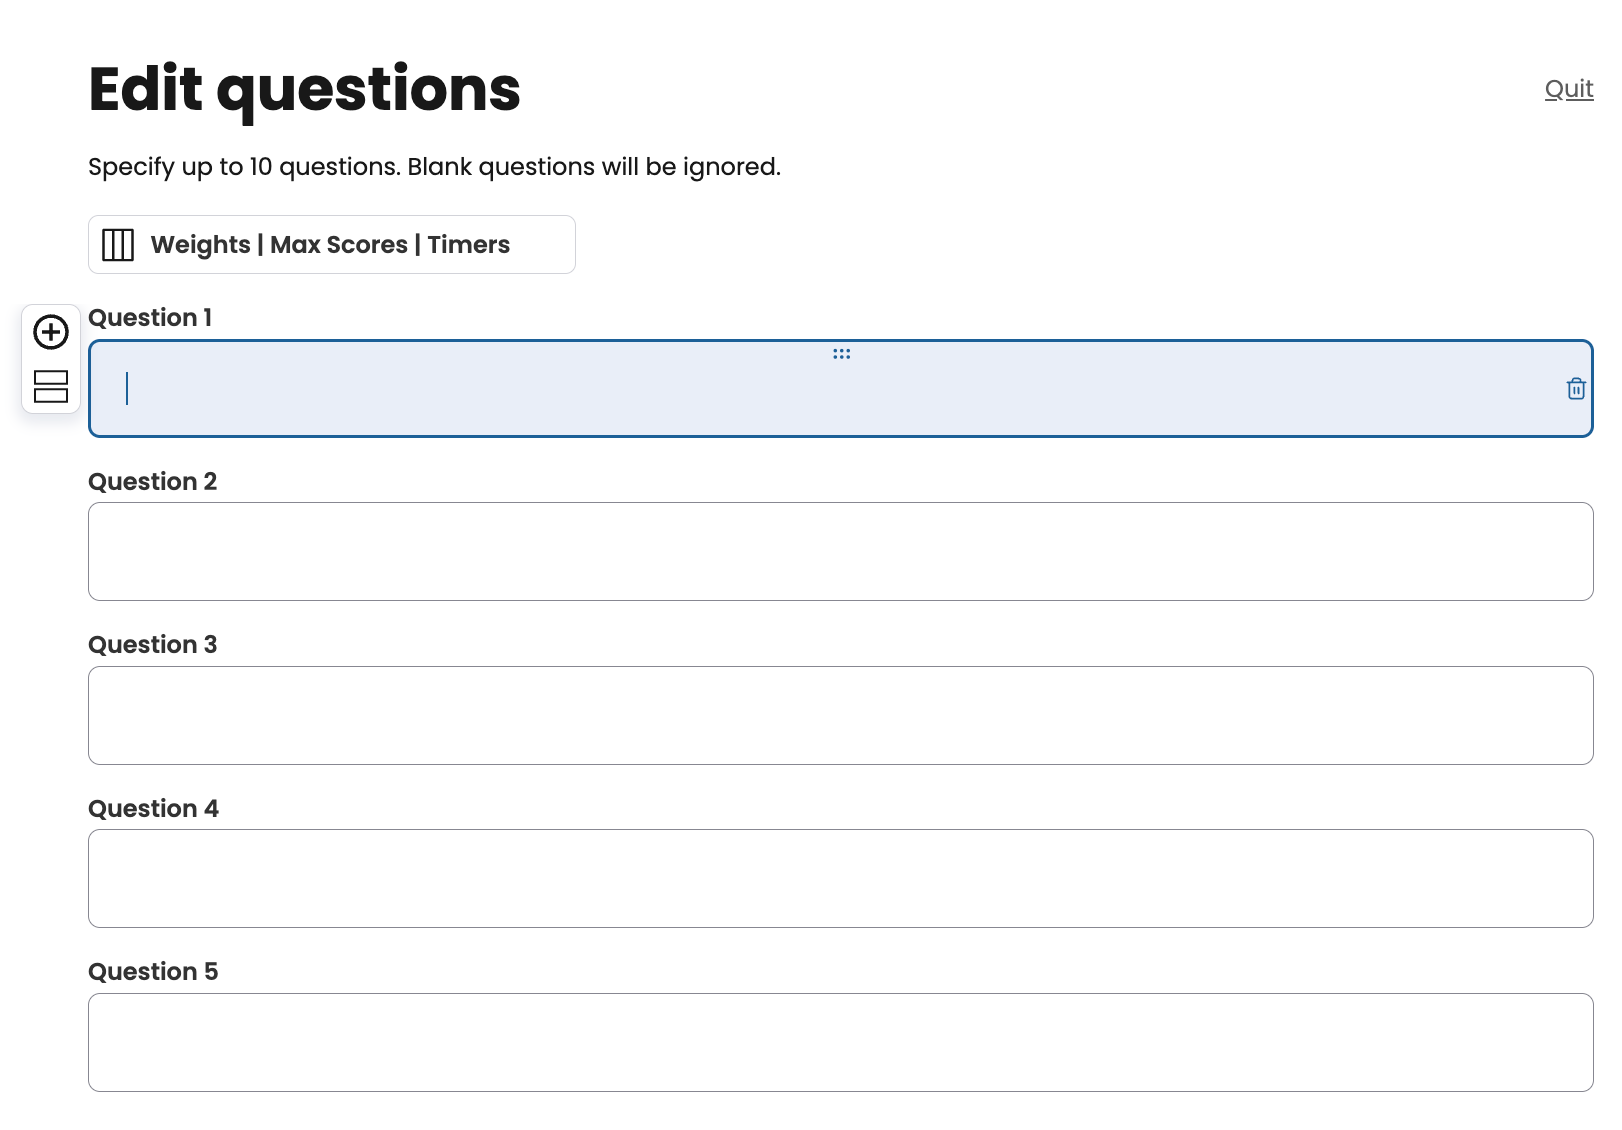This screenshot has height=1130, width=1622.
Task: Click the Edit questions heading
Action: [304, 90]
